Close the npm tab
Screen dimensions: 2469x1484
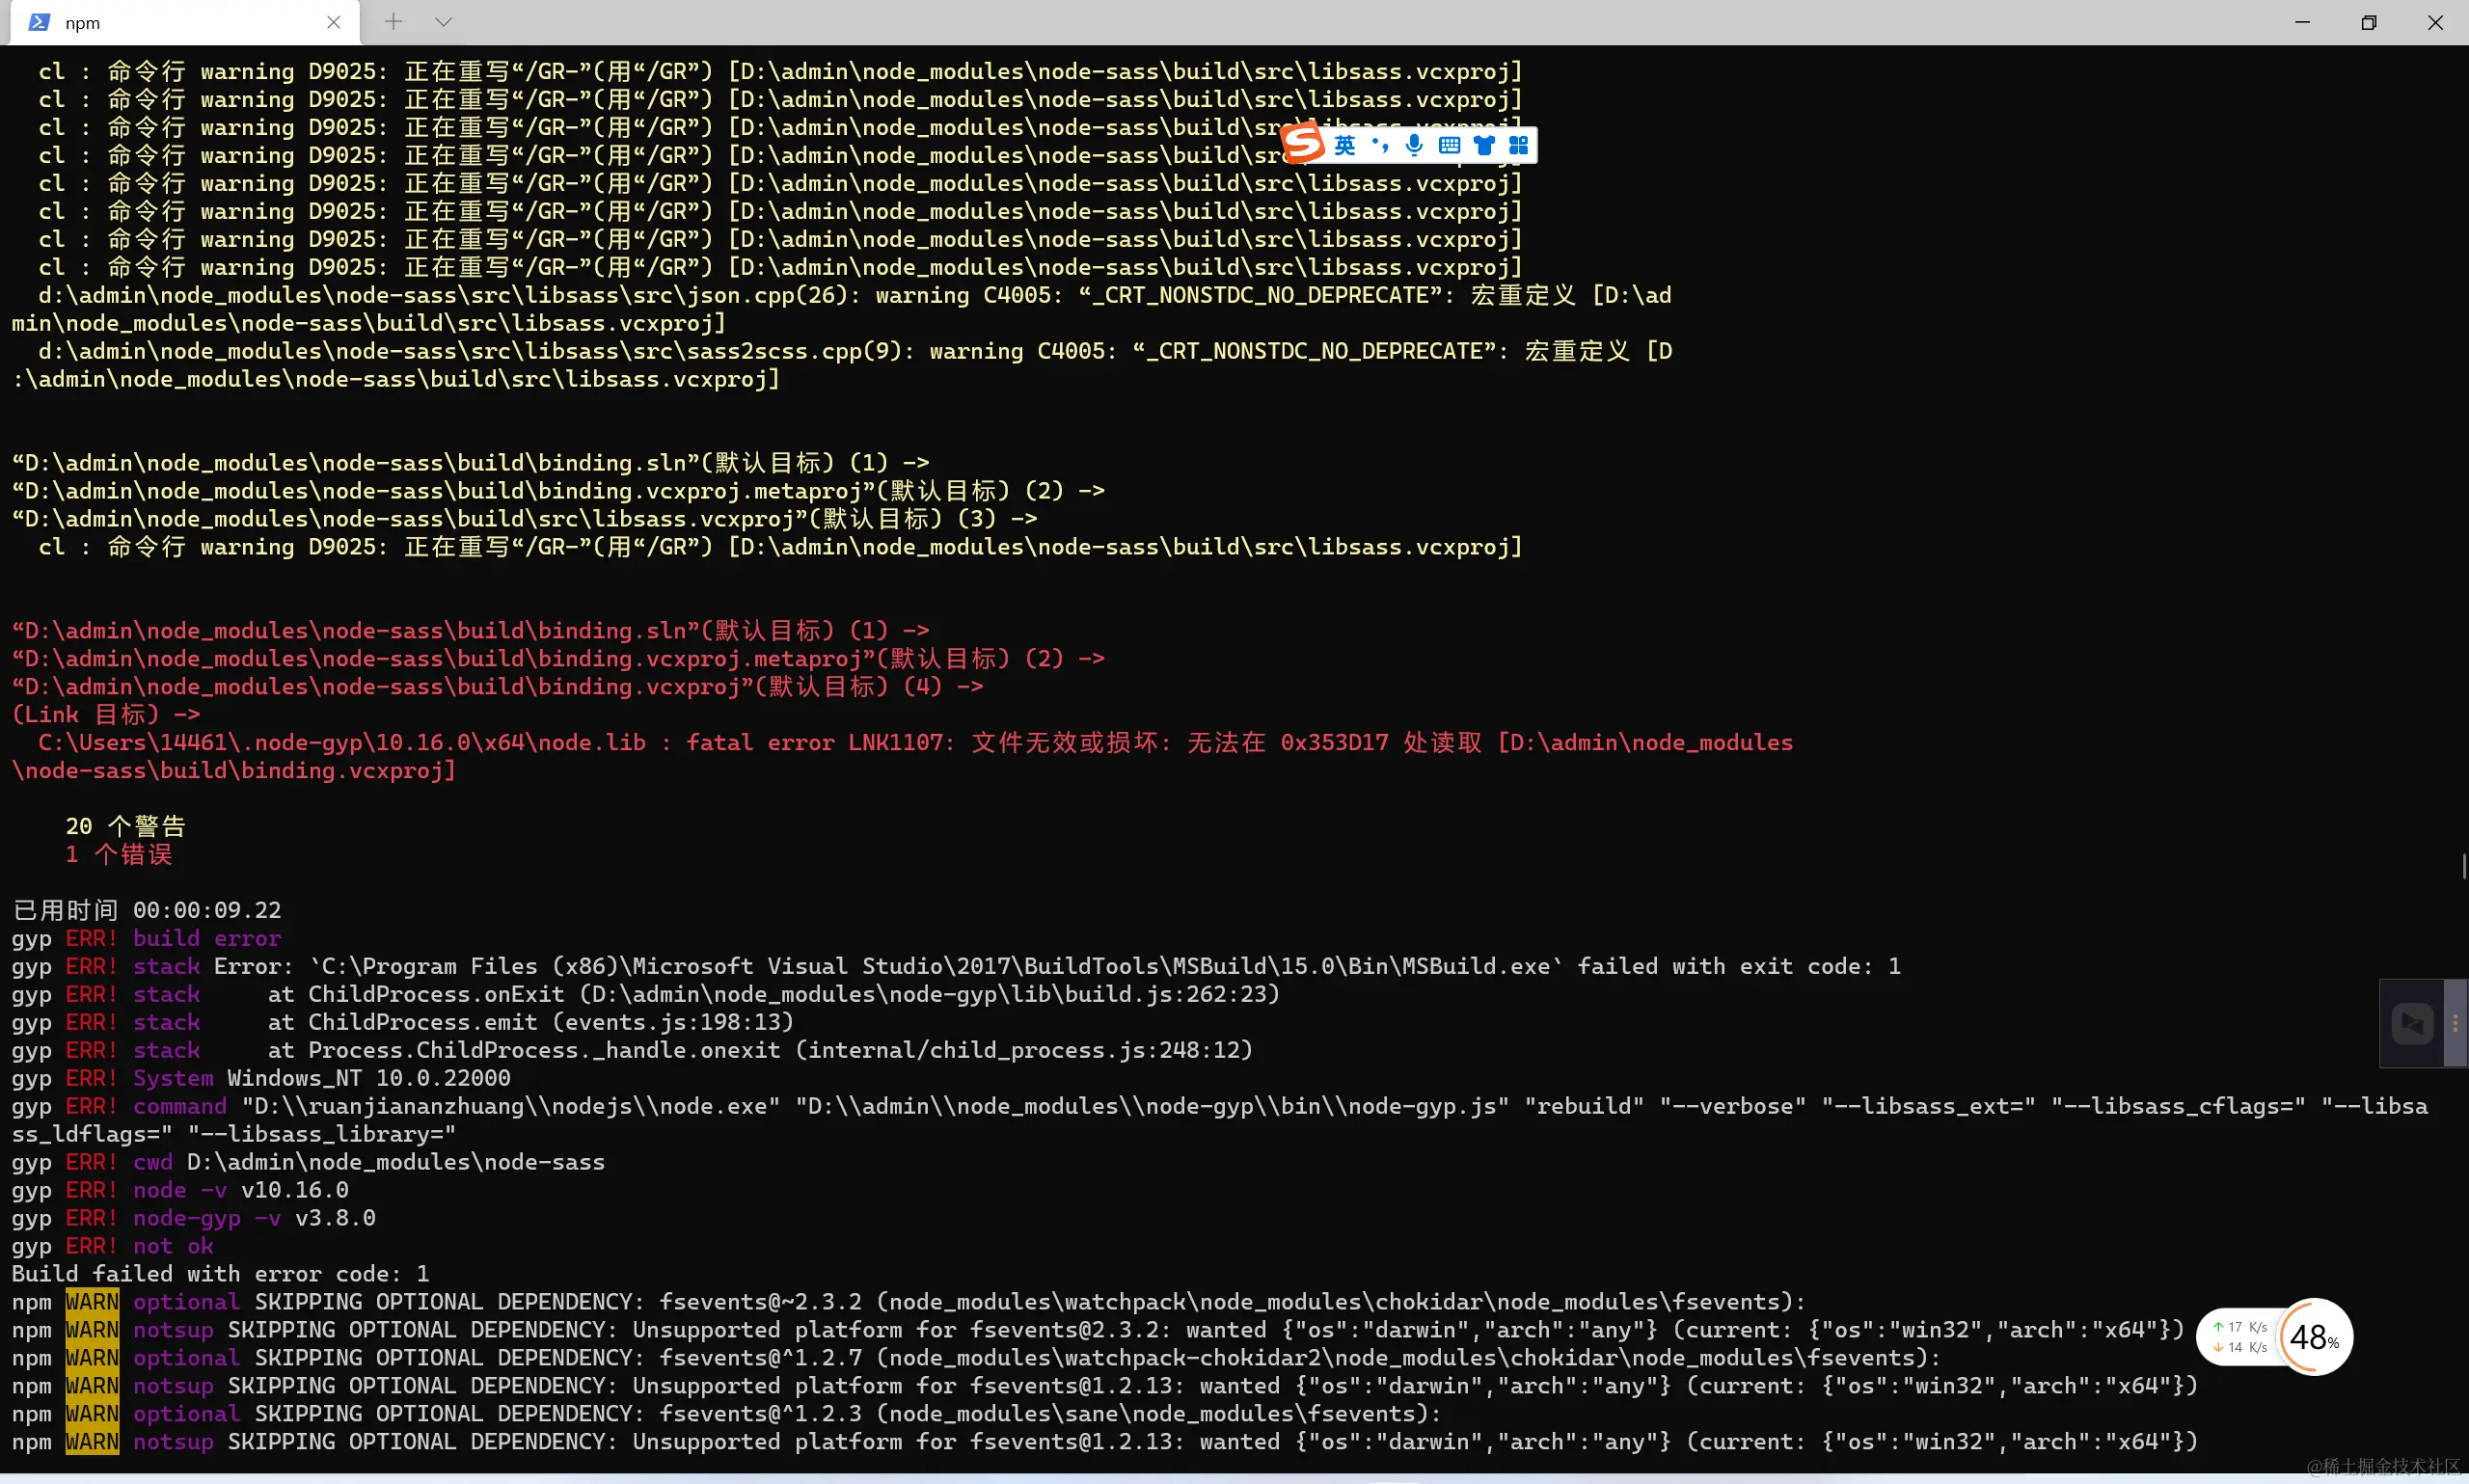pos(333,22)
